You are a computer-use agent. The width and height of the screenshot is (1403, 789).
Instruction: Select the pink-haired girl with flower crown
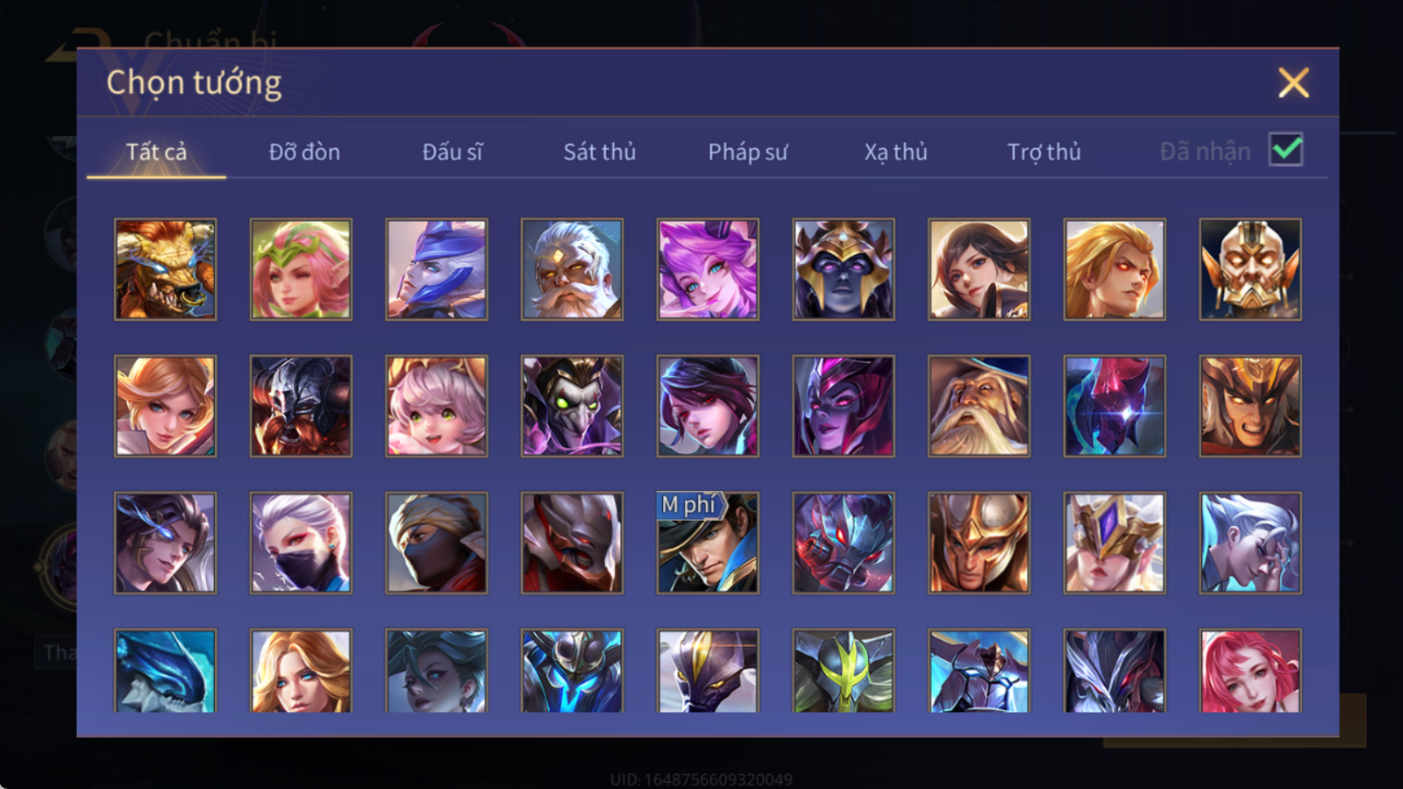click(301, 269)
